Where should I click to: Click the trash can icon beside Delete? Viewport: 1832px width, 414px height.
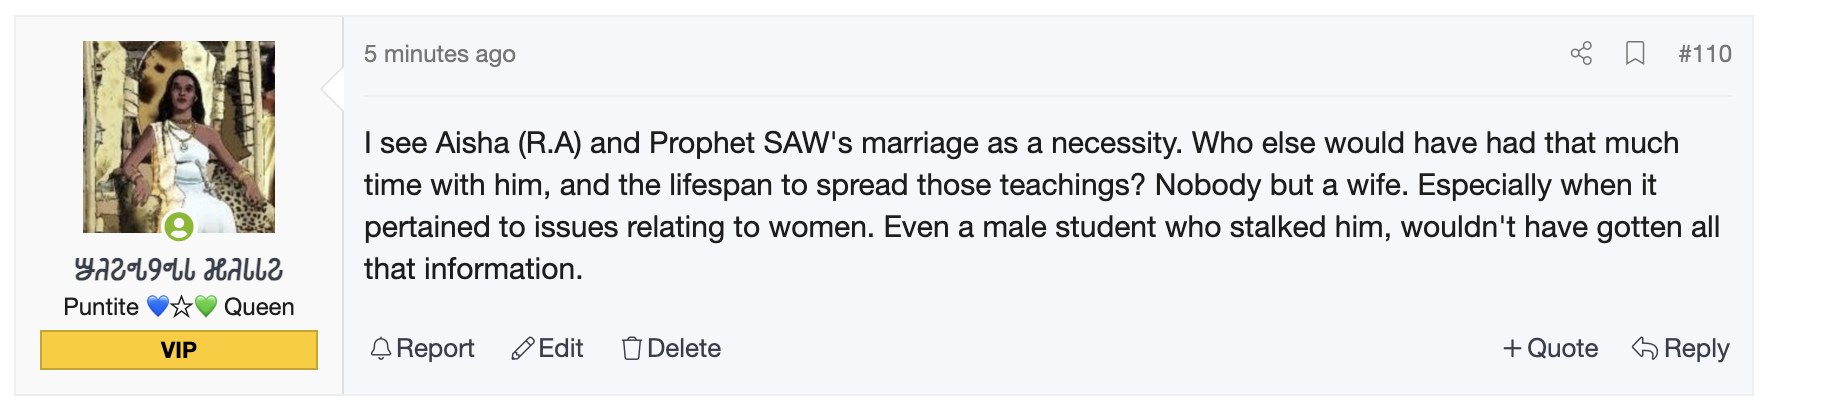(x=631, y=349)
